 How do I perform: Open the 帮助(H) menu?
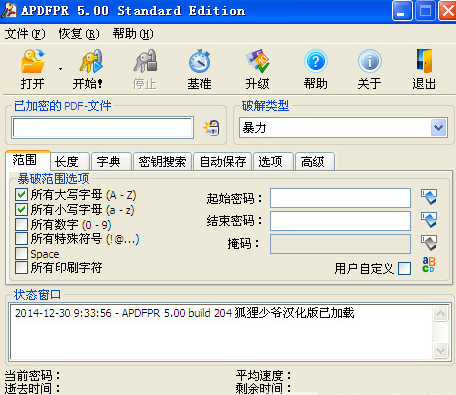pyautogui.click(x=133, y=34)
